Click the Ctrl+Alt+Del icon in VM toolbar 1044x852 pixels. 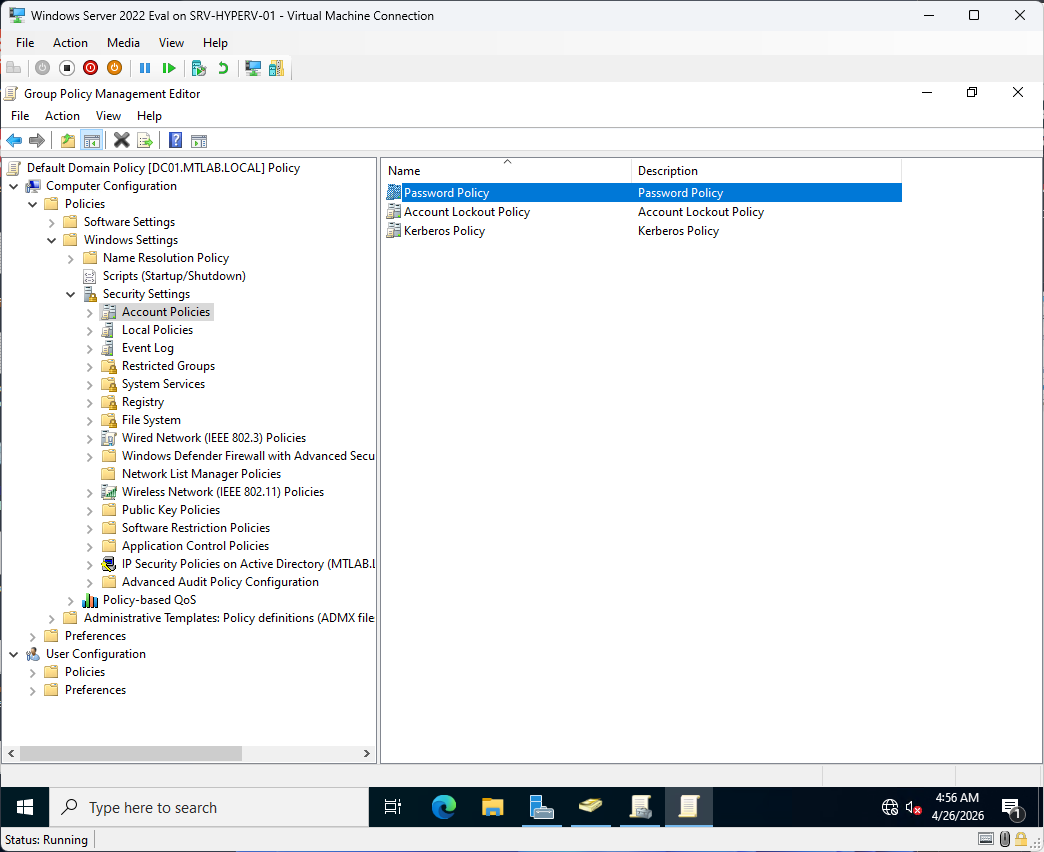(13, 68)
